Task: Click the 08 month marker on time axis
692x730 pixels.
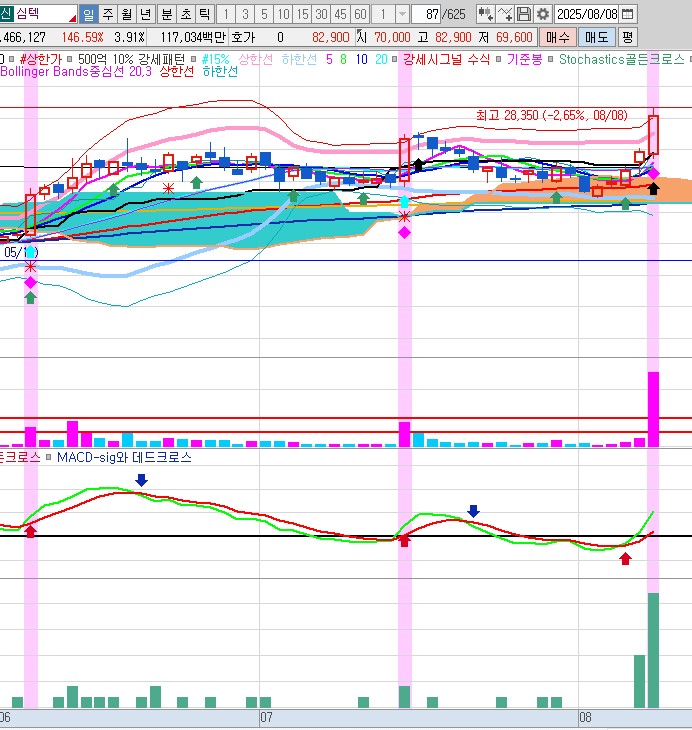Action: click(585, 717)
